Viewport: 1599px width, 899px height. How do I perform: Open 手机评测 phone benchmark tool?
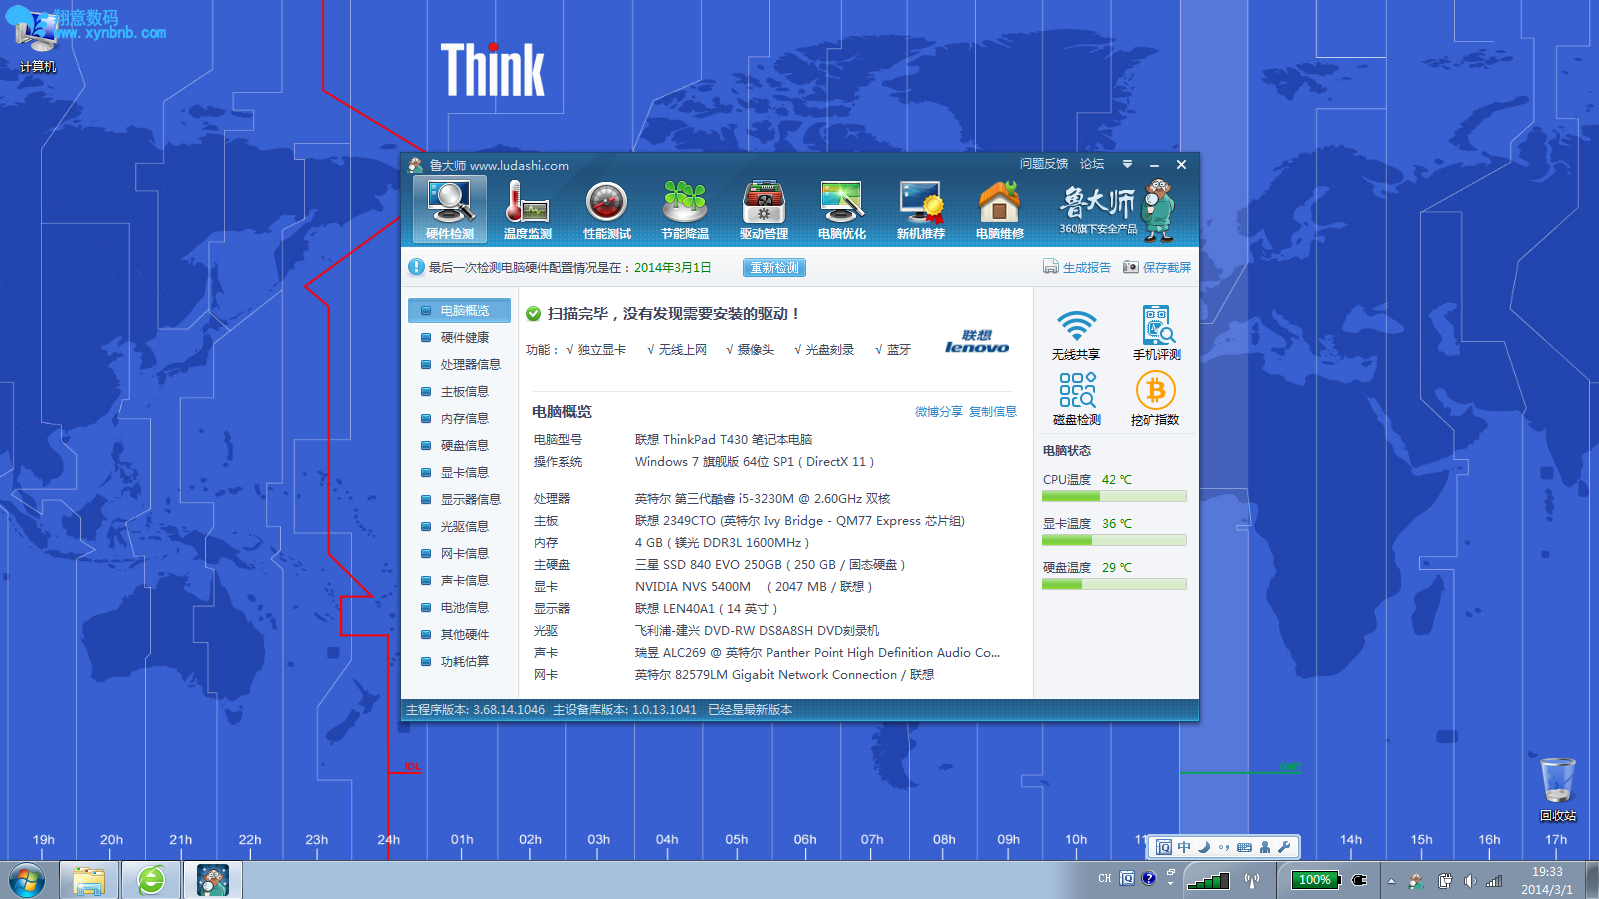coord(1156,334)
